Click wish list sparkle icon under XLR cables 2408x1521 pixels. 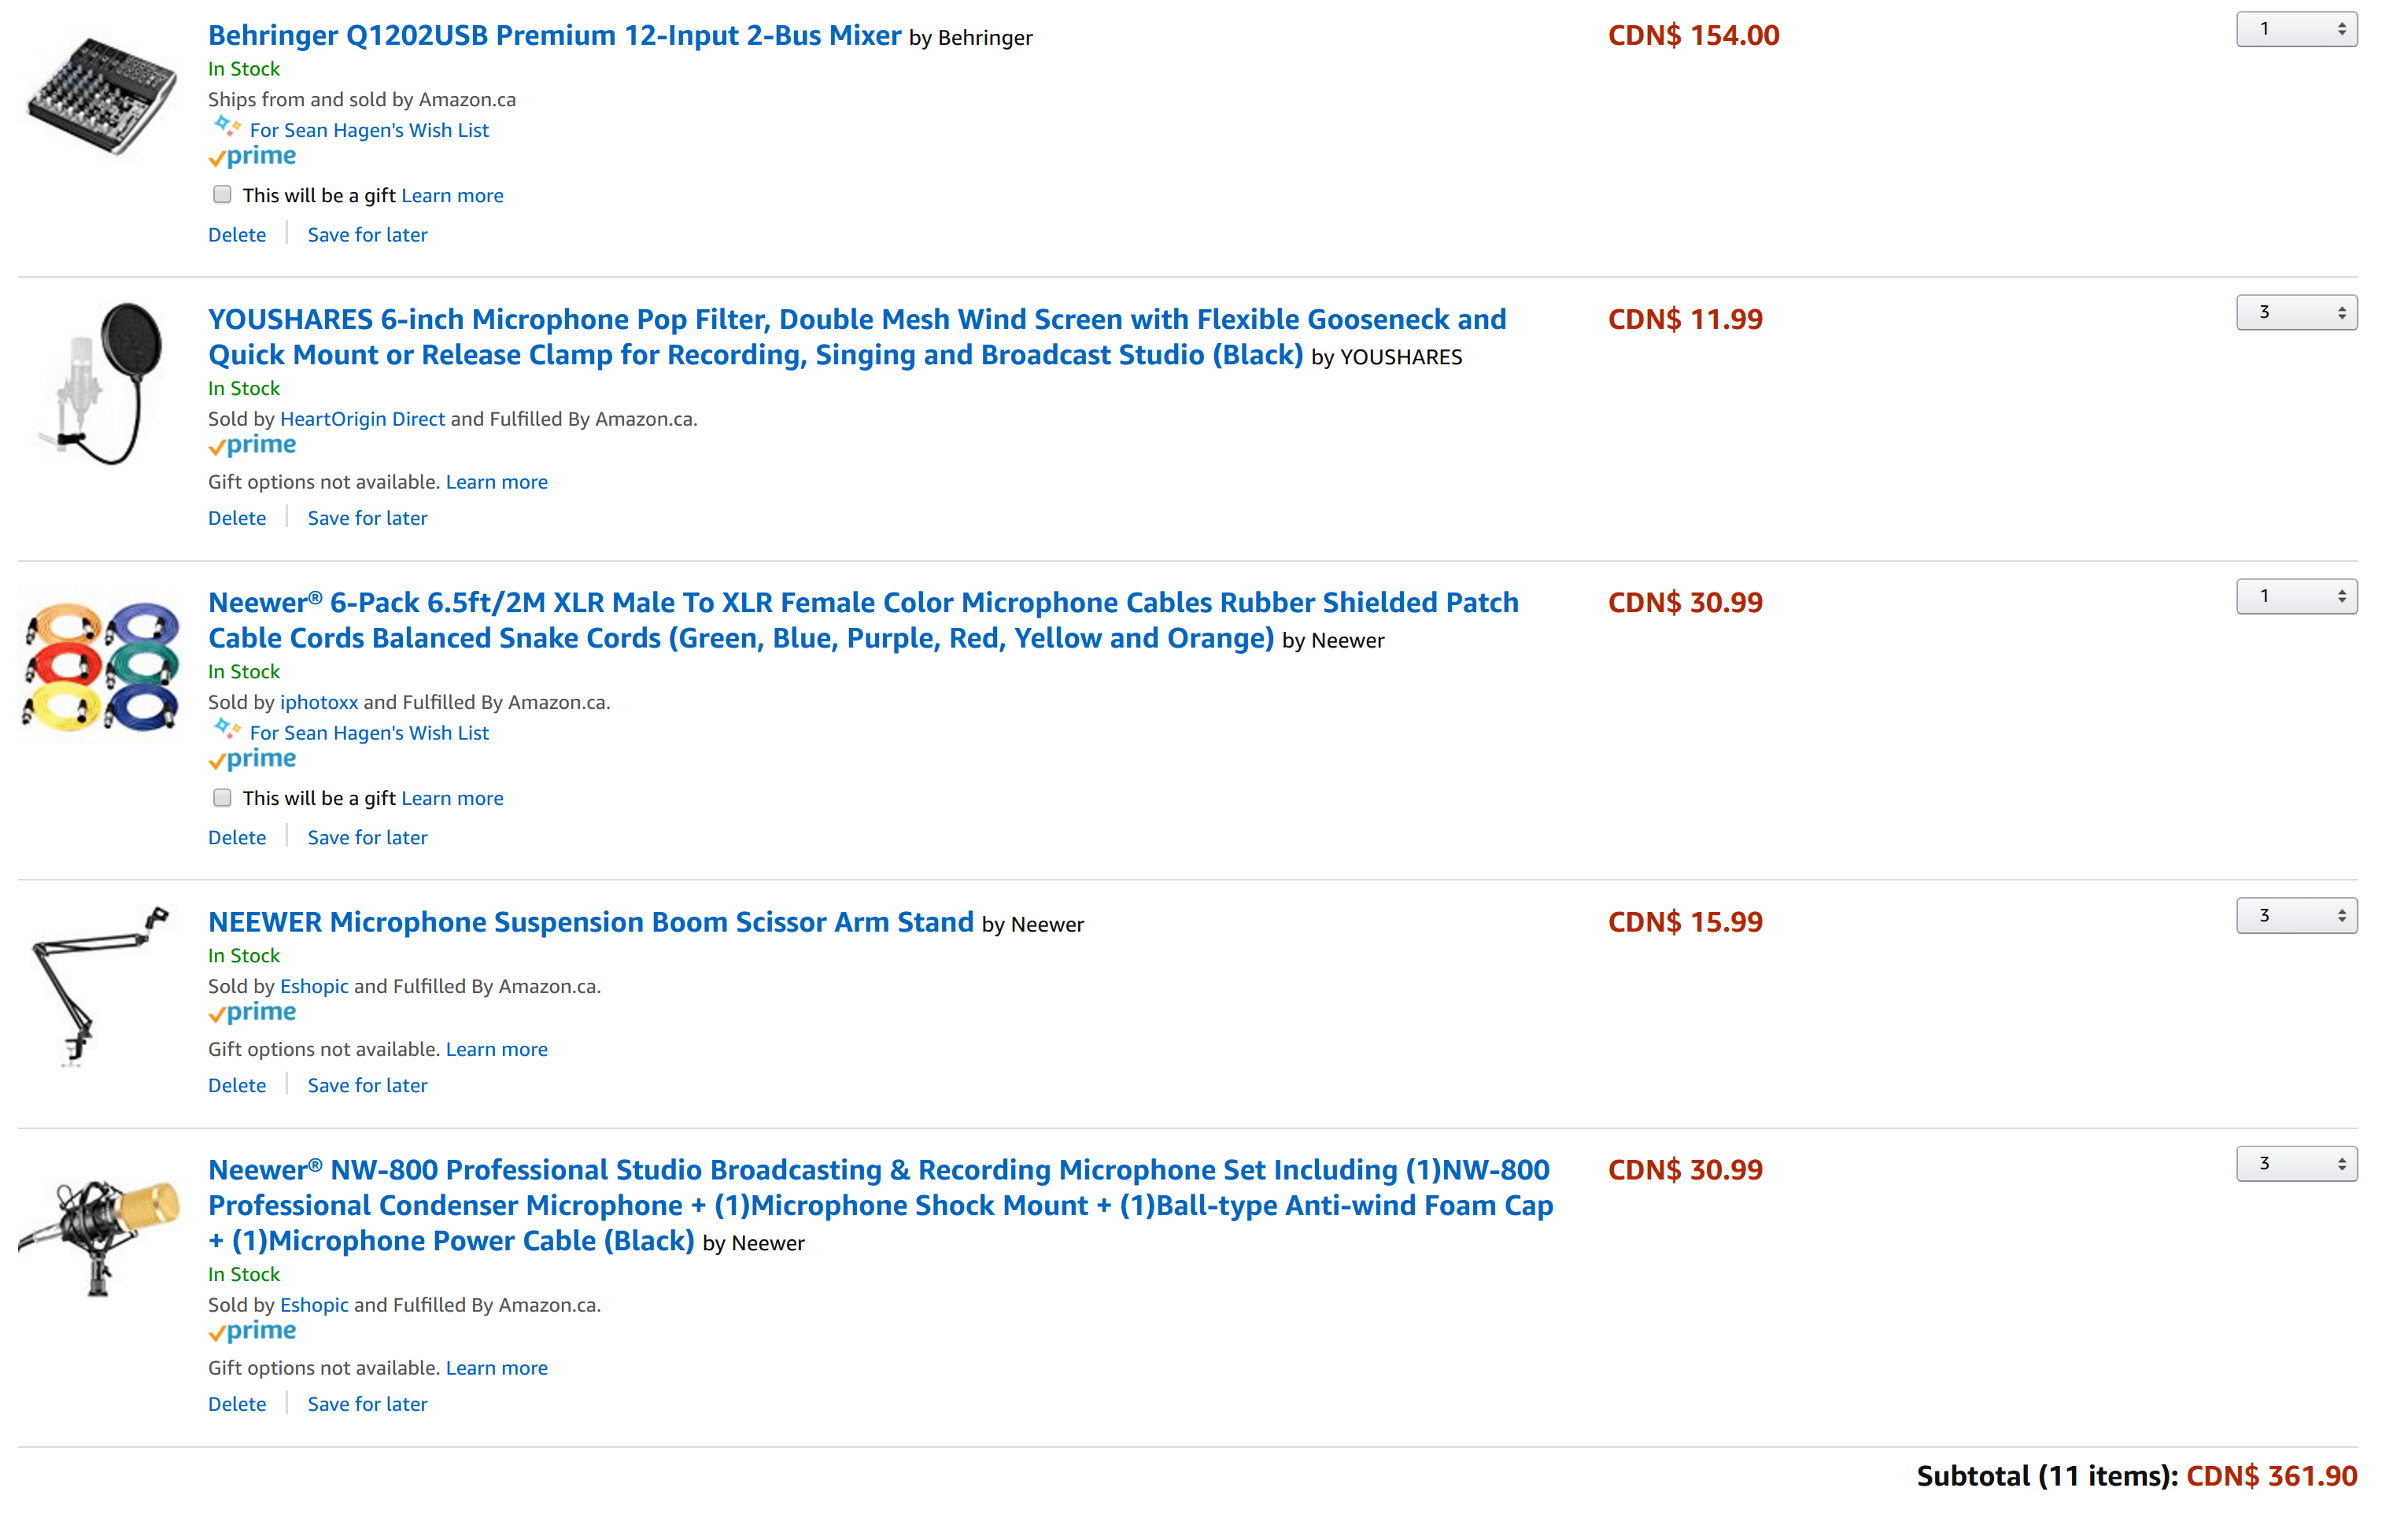(227, 730)
